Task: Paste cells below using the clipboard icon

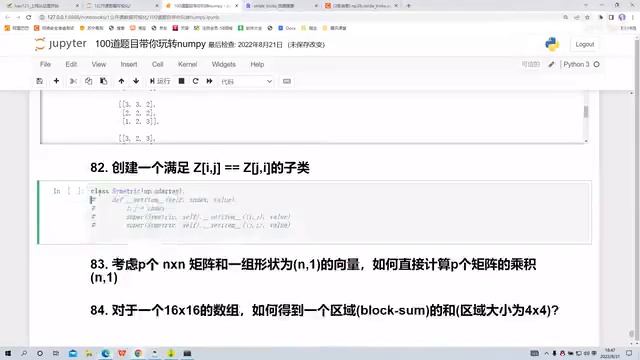Action: pos(104,81)
